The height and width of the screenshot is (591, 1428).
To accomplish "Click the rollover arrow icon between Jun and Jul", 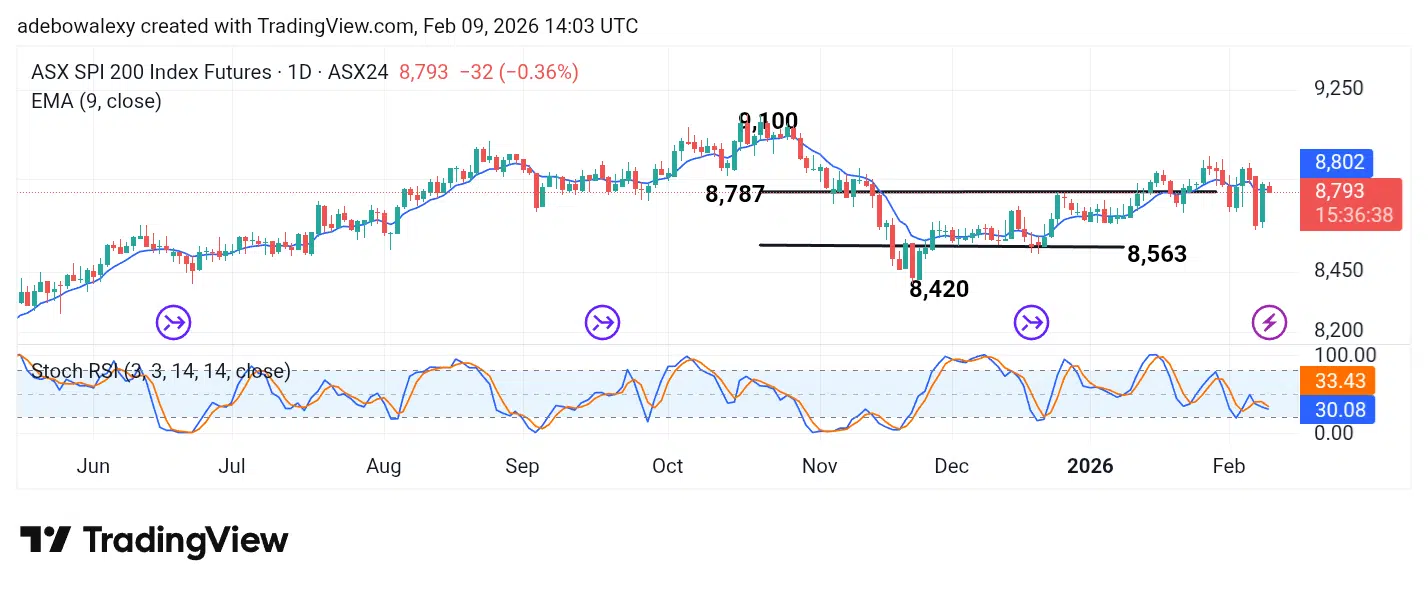I will click(173, 322).
